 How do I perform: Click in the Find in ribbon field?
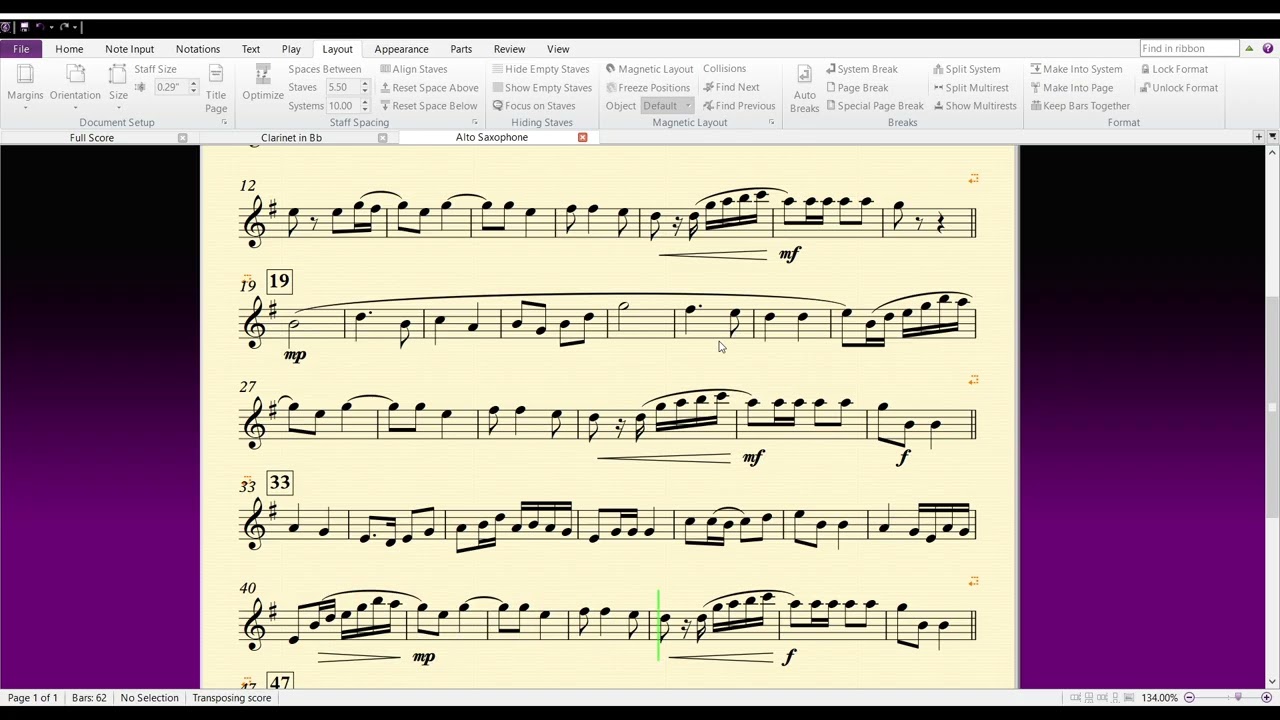[x=1189, y=48]
